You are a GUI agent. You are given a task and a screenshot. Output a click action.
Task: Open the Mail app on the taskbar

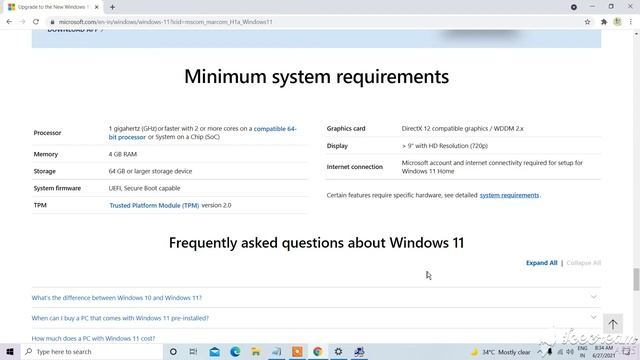pos(214,351)
